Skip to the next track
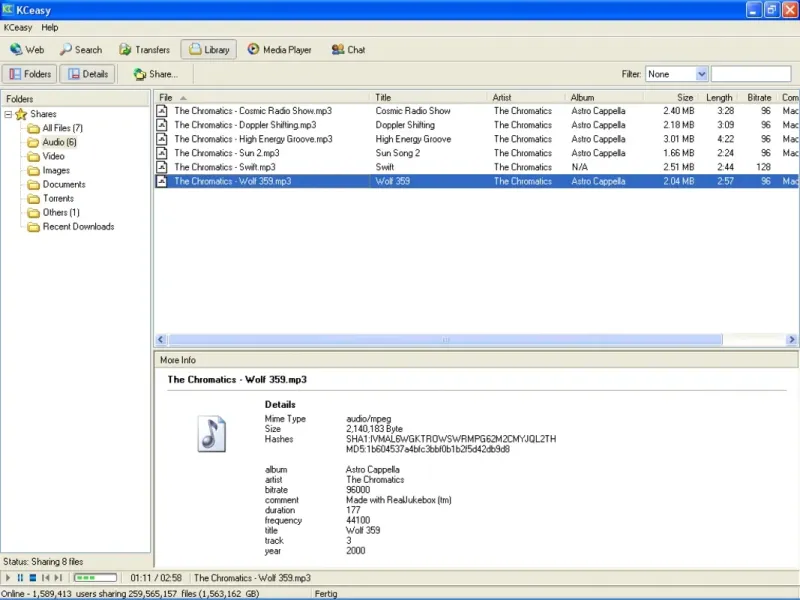800x600 pixels. (58, 578)
